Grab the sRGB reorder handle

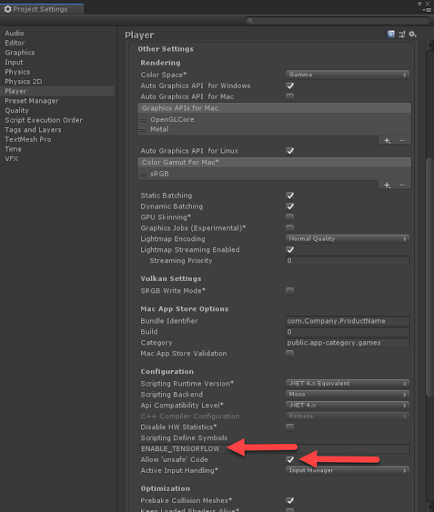[x=143, y=174]
